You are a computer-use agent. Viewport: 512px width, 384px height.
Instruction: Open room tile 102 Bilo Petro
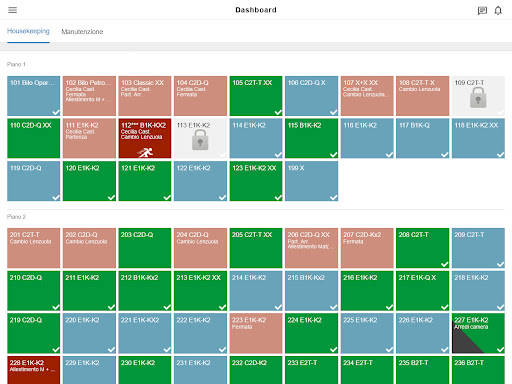tap(89, 96)
